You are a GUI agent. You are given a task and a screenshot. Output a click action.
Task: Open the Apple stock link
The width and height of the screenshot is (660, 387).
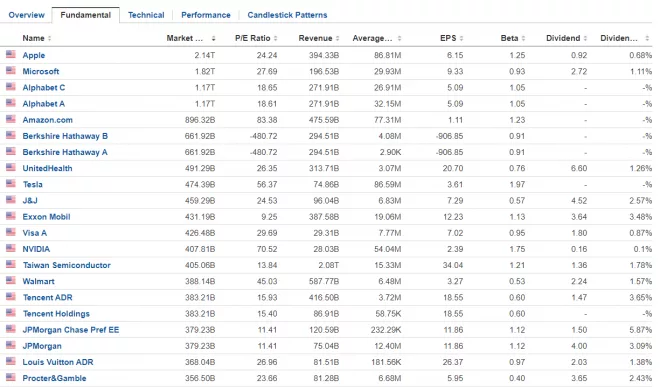click(34, 55)
